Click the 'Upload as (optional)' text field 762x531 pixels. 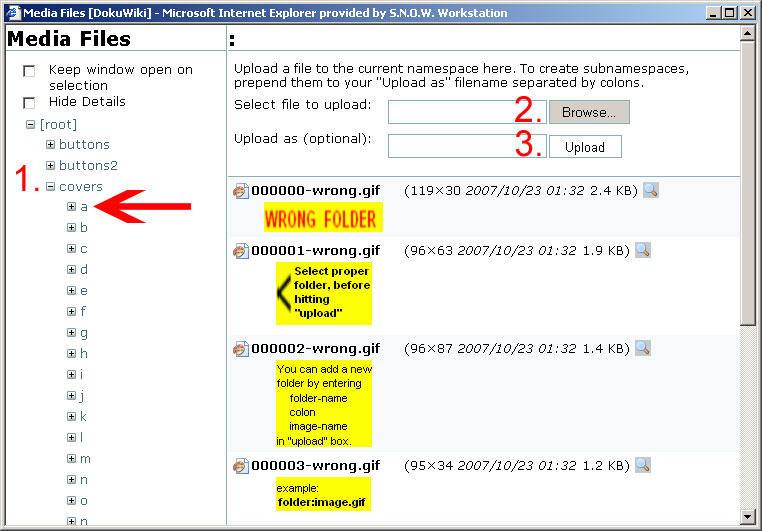coord(466,146)
